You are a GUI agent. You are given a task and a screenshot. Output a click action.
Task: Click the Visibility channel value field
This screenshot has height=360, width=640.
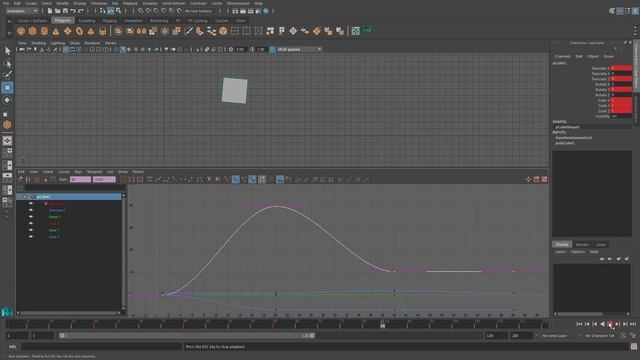click(x=621, y=116)
